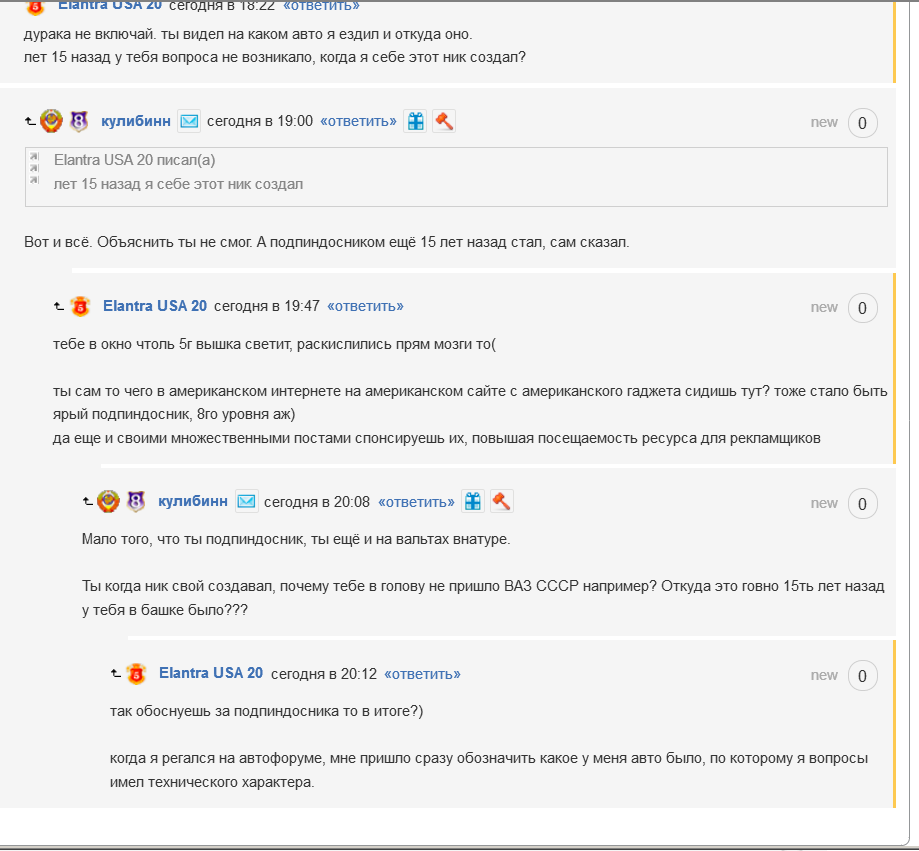Expand the quote arrows in Elantra quote box

click(x=35, y=168)
